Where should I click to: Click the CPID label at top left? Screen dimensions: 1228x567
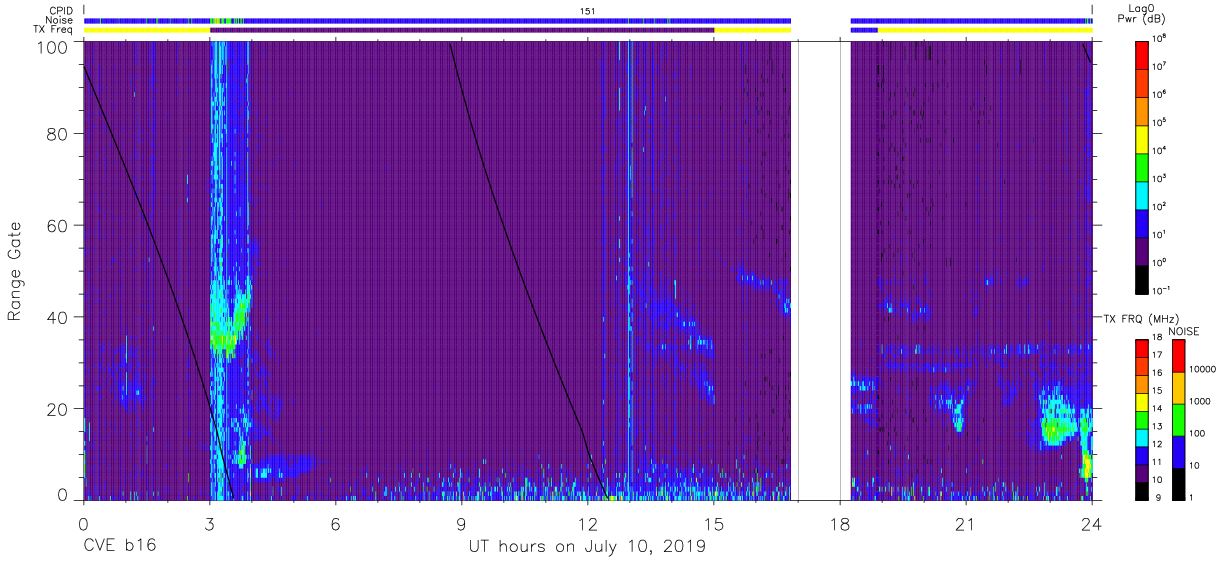tap(60, 10)
